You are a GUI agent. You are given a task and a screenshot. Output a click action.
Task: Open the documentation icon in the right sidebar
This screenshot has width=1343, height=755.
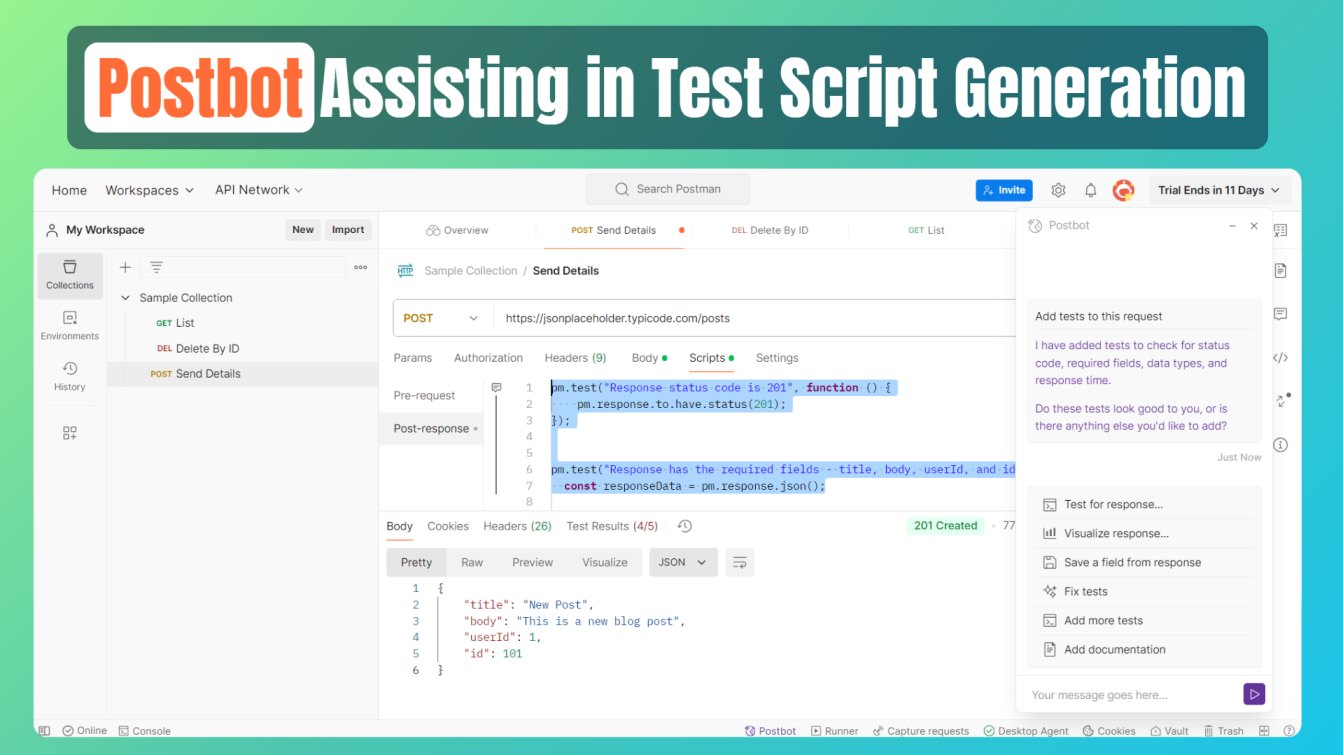[x=1281, y=271]
